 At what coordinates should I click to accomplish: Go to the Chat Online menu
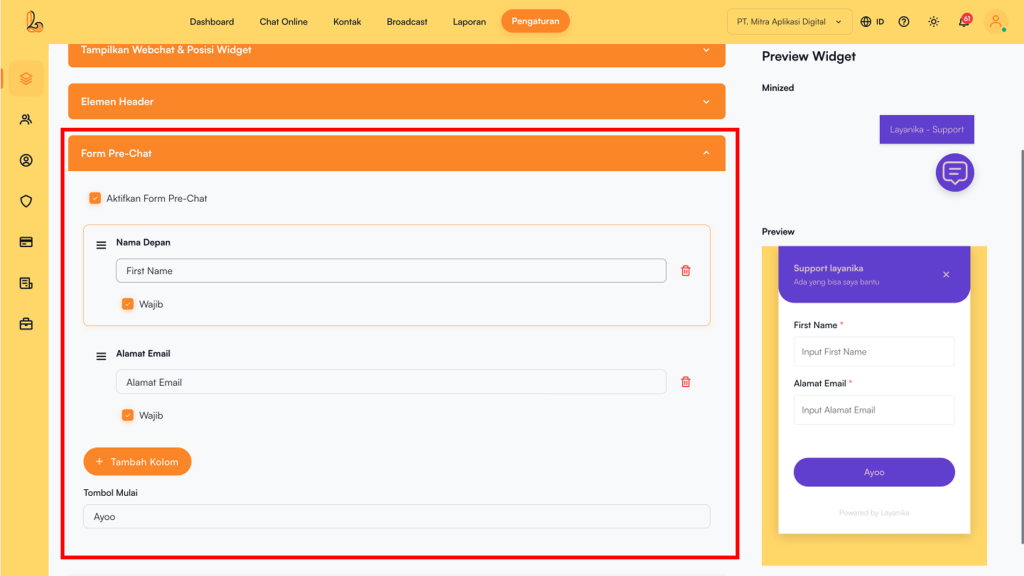283,21
